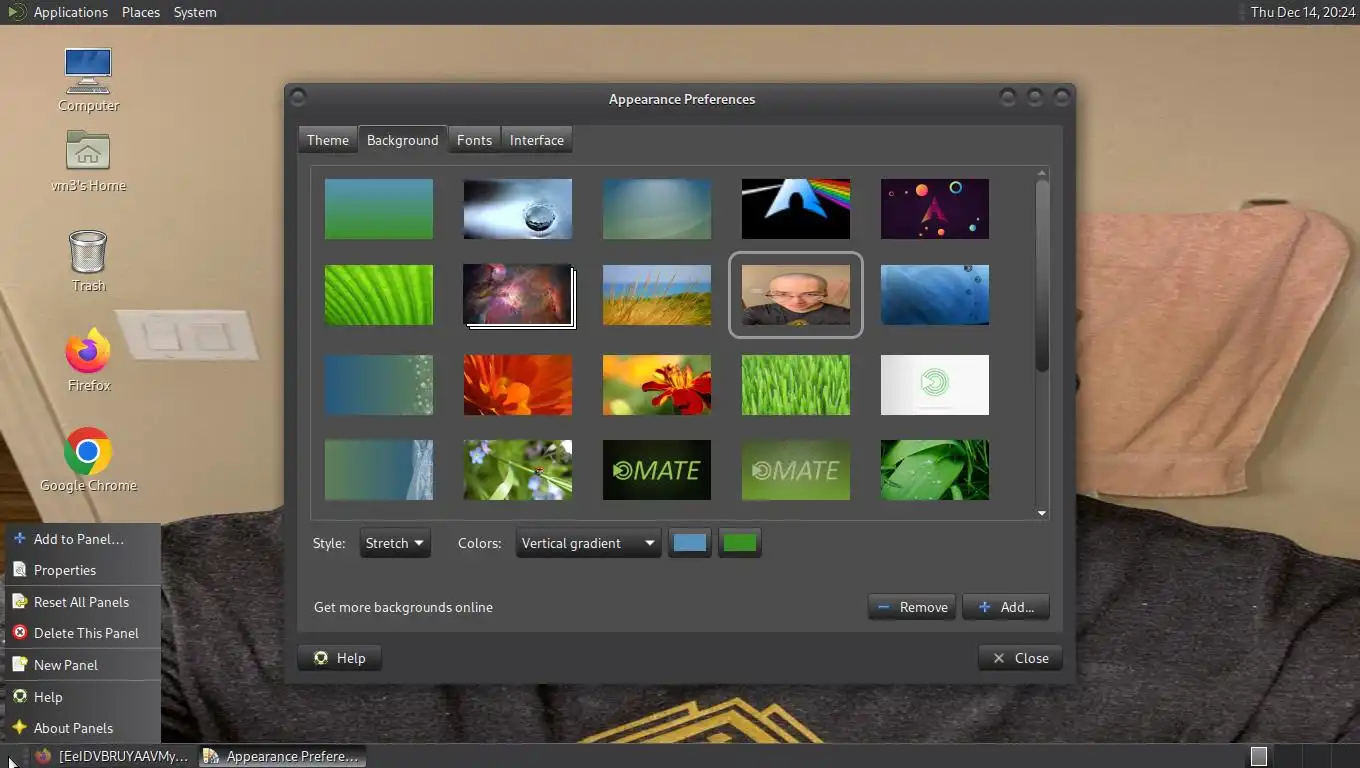
Task: Switch to the Theme tab
Action: tap(328, 140)
